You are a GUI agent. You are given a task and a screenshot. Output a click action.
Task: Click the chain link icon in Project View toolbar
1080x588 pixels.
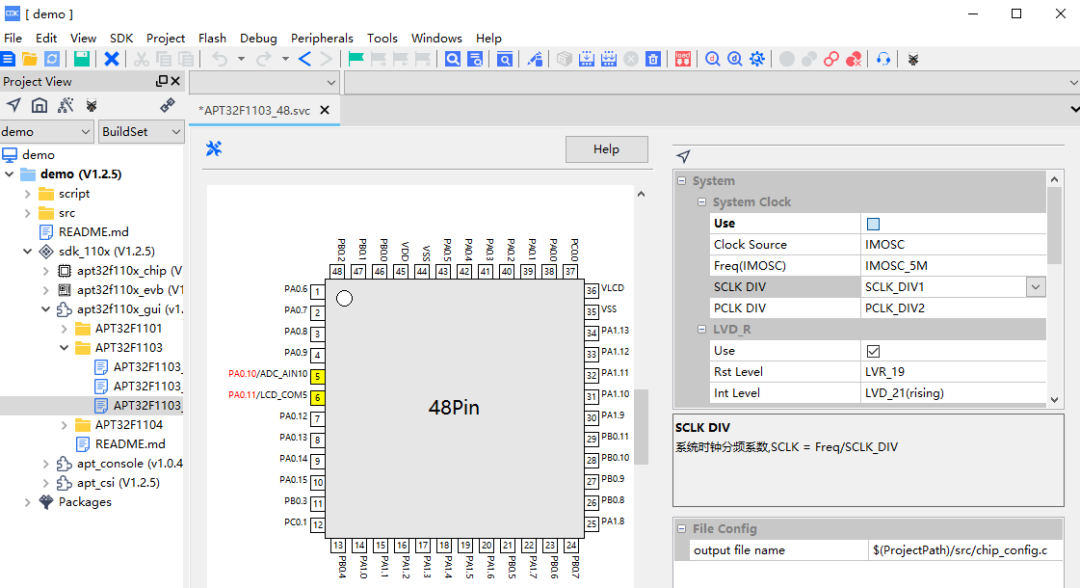pyautogui.click(x=167, y=104)
